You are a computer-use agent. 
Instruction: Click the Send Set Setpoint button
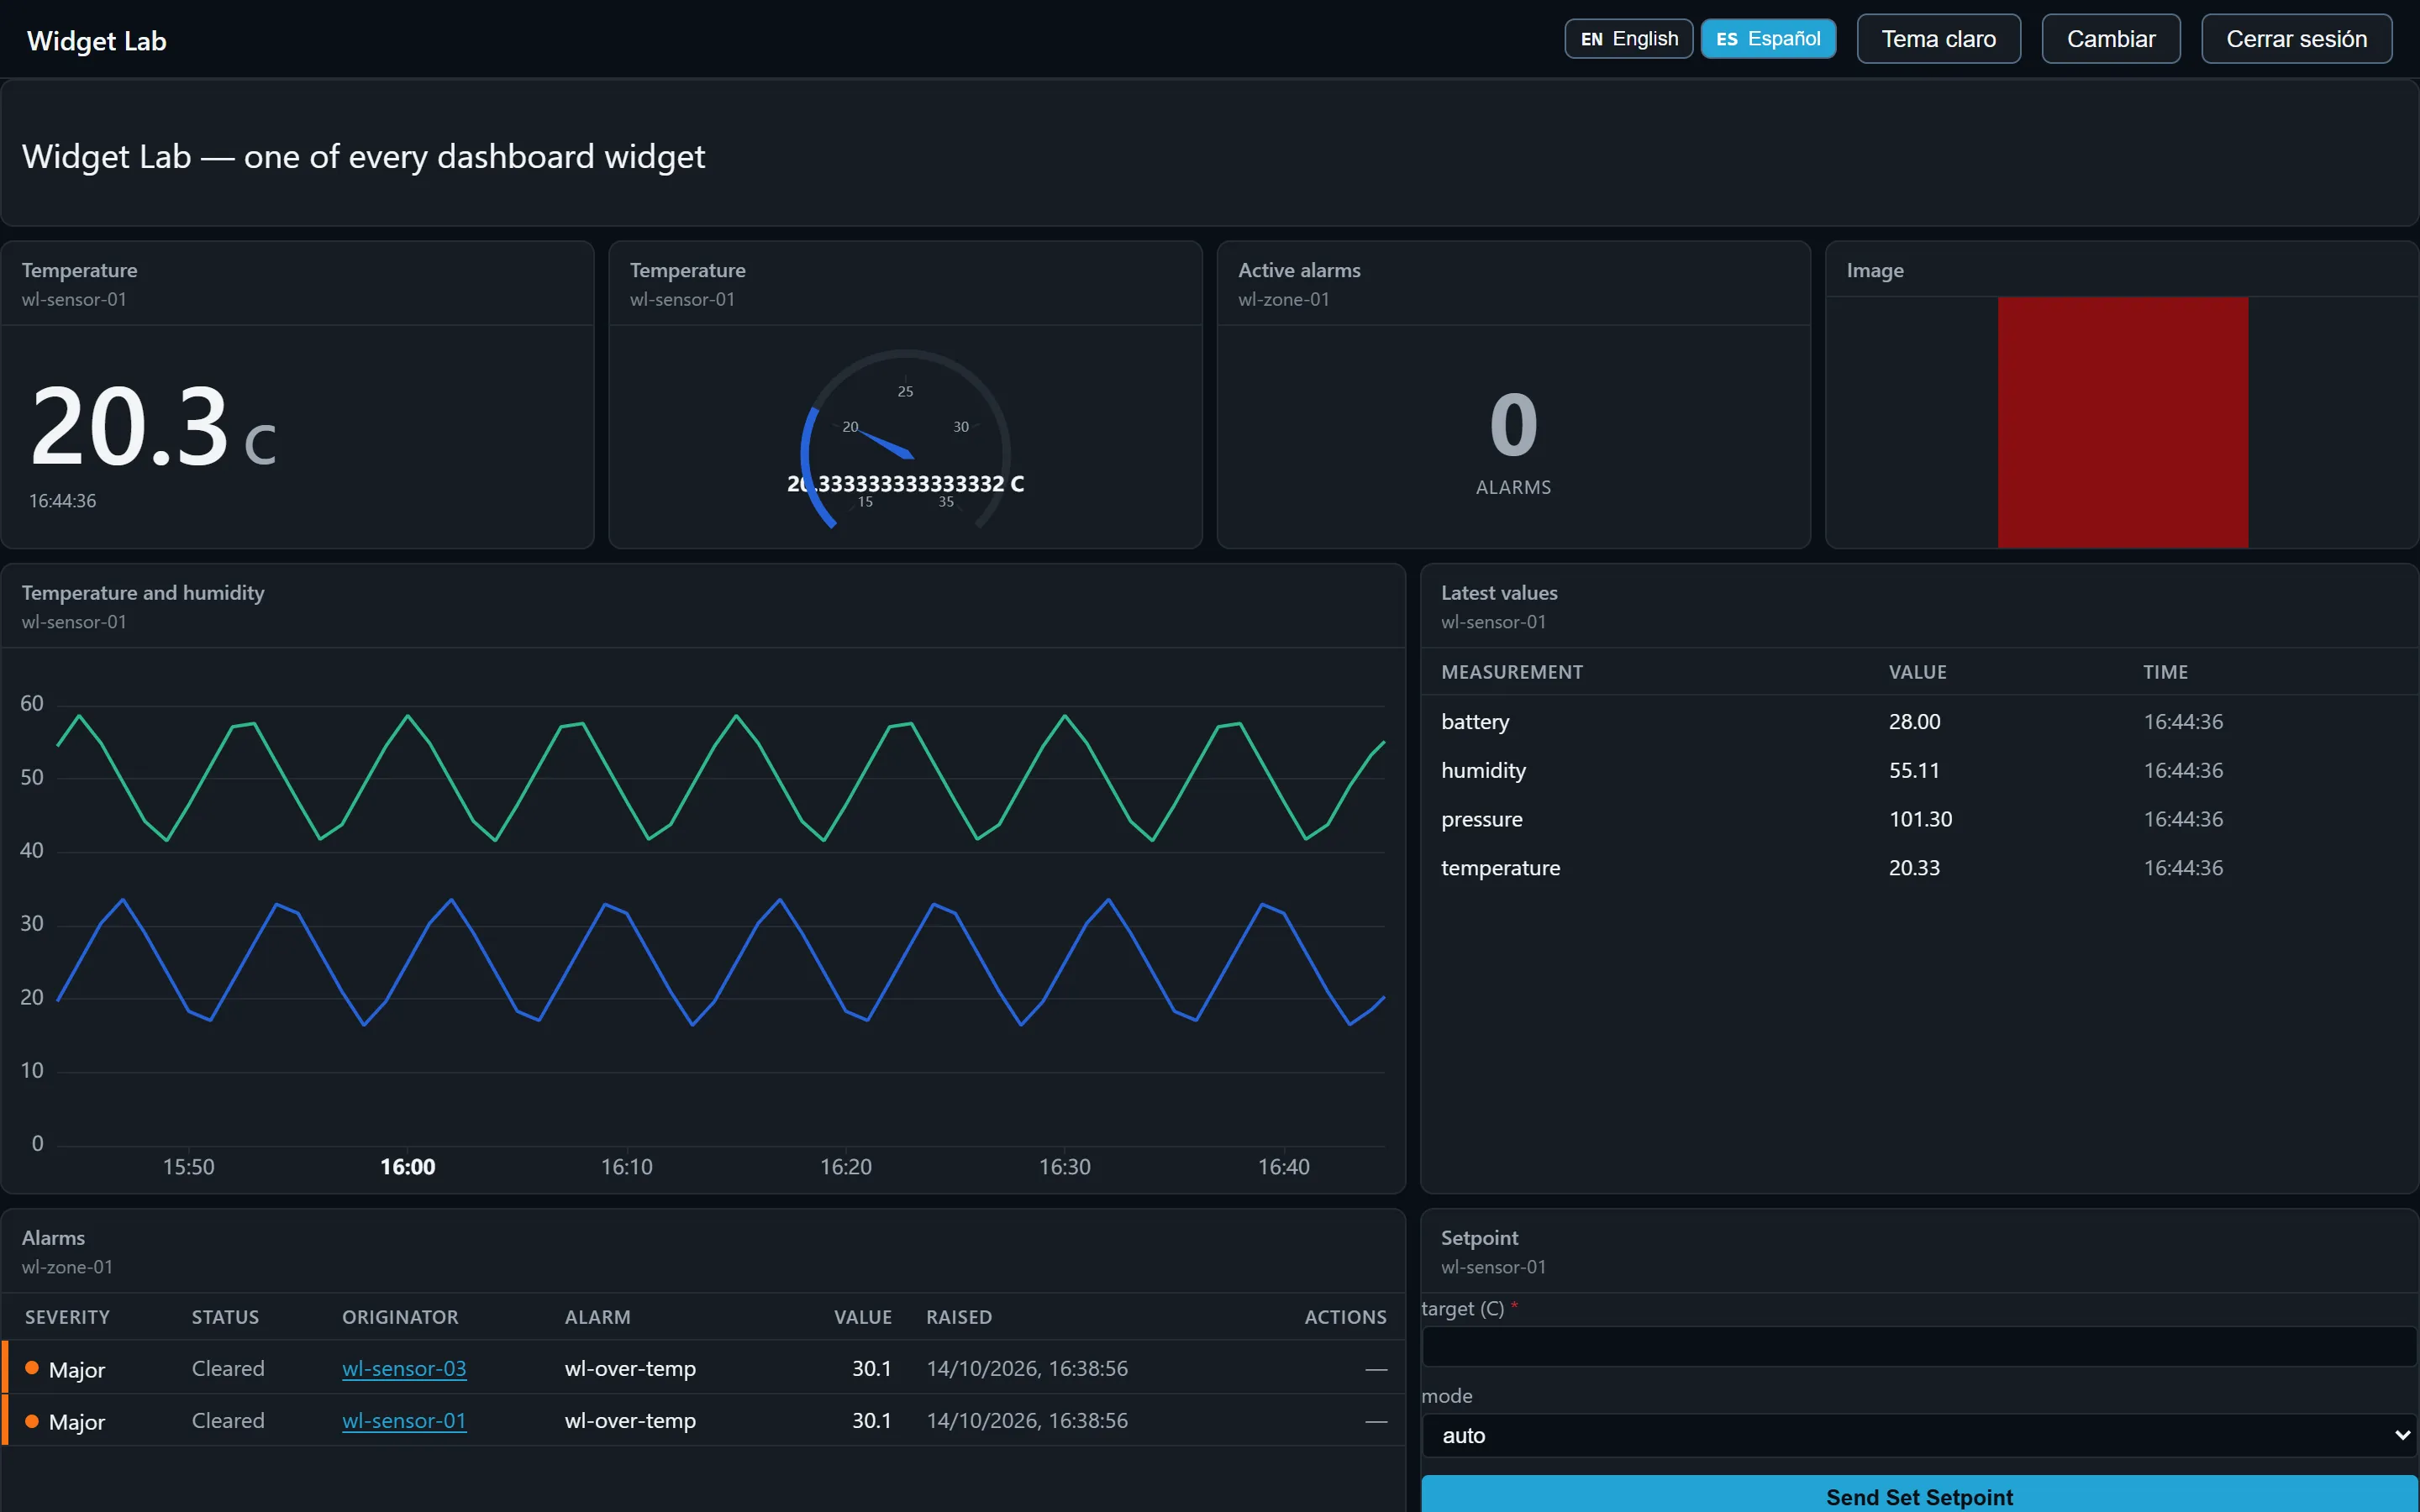tap(1919, 1495)
